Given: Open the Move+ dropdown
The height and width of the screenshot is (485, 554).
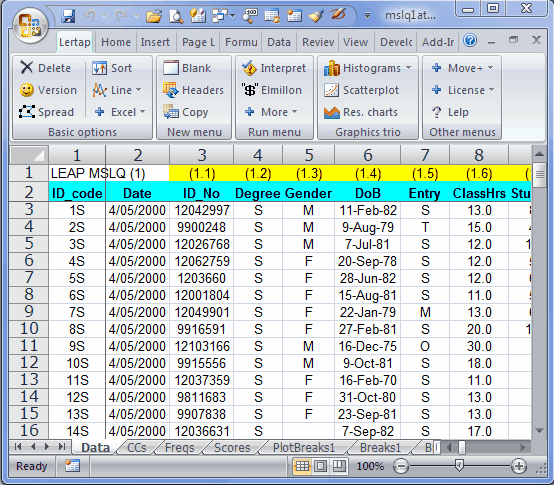Looking at the screenshot, I should point(490,67).
